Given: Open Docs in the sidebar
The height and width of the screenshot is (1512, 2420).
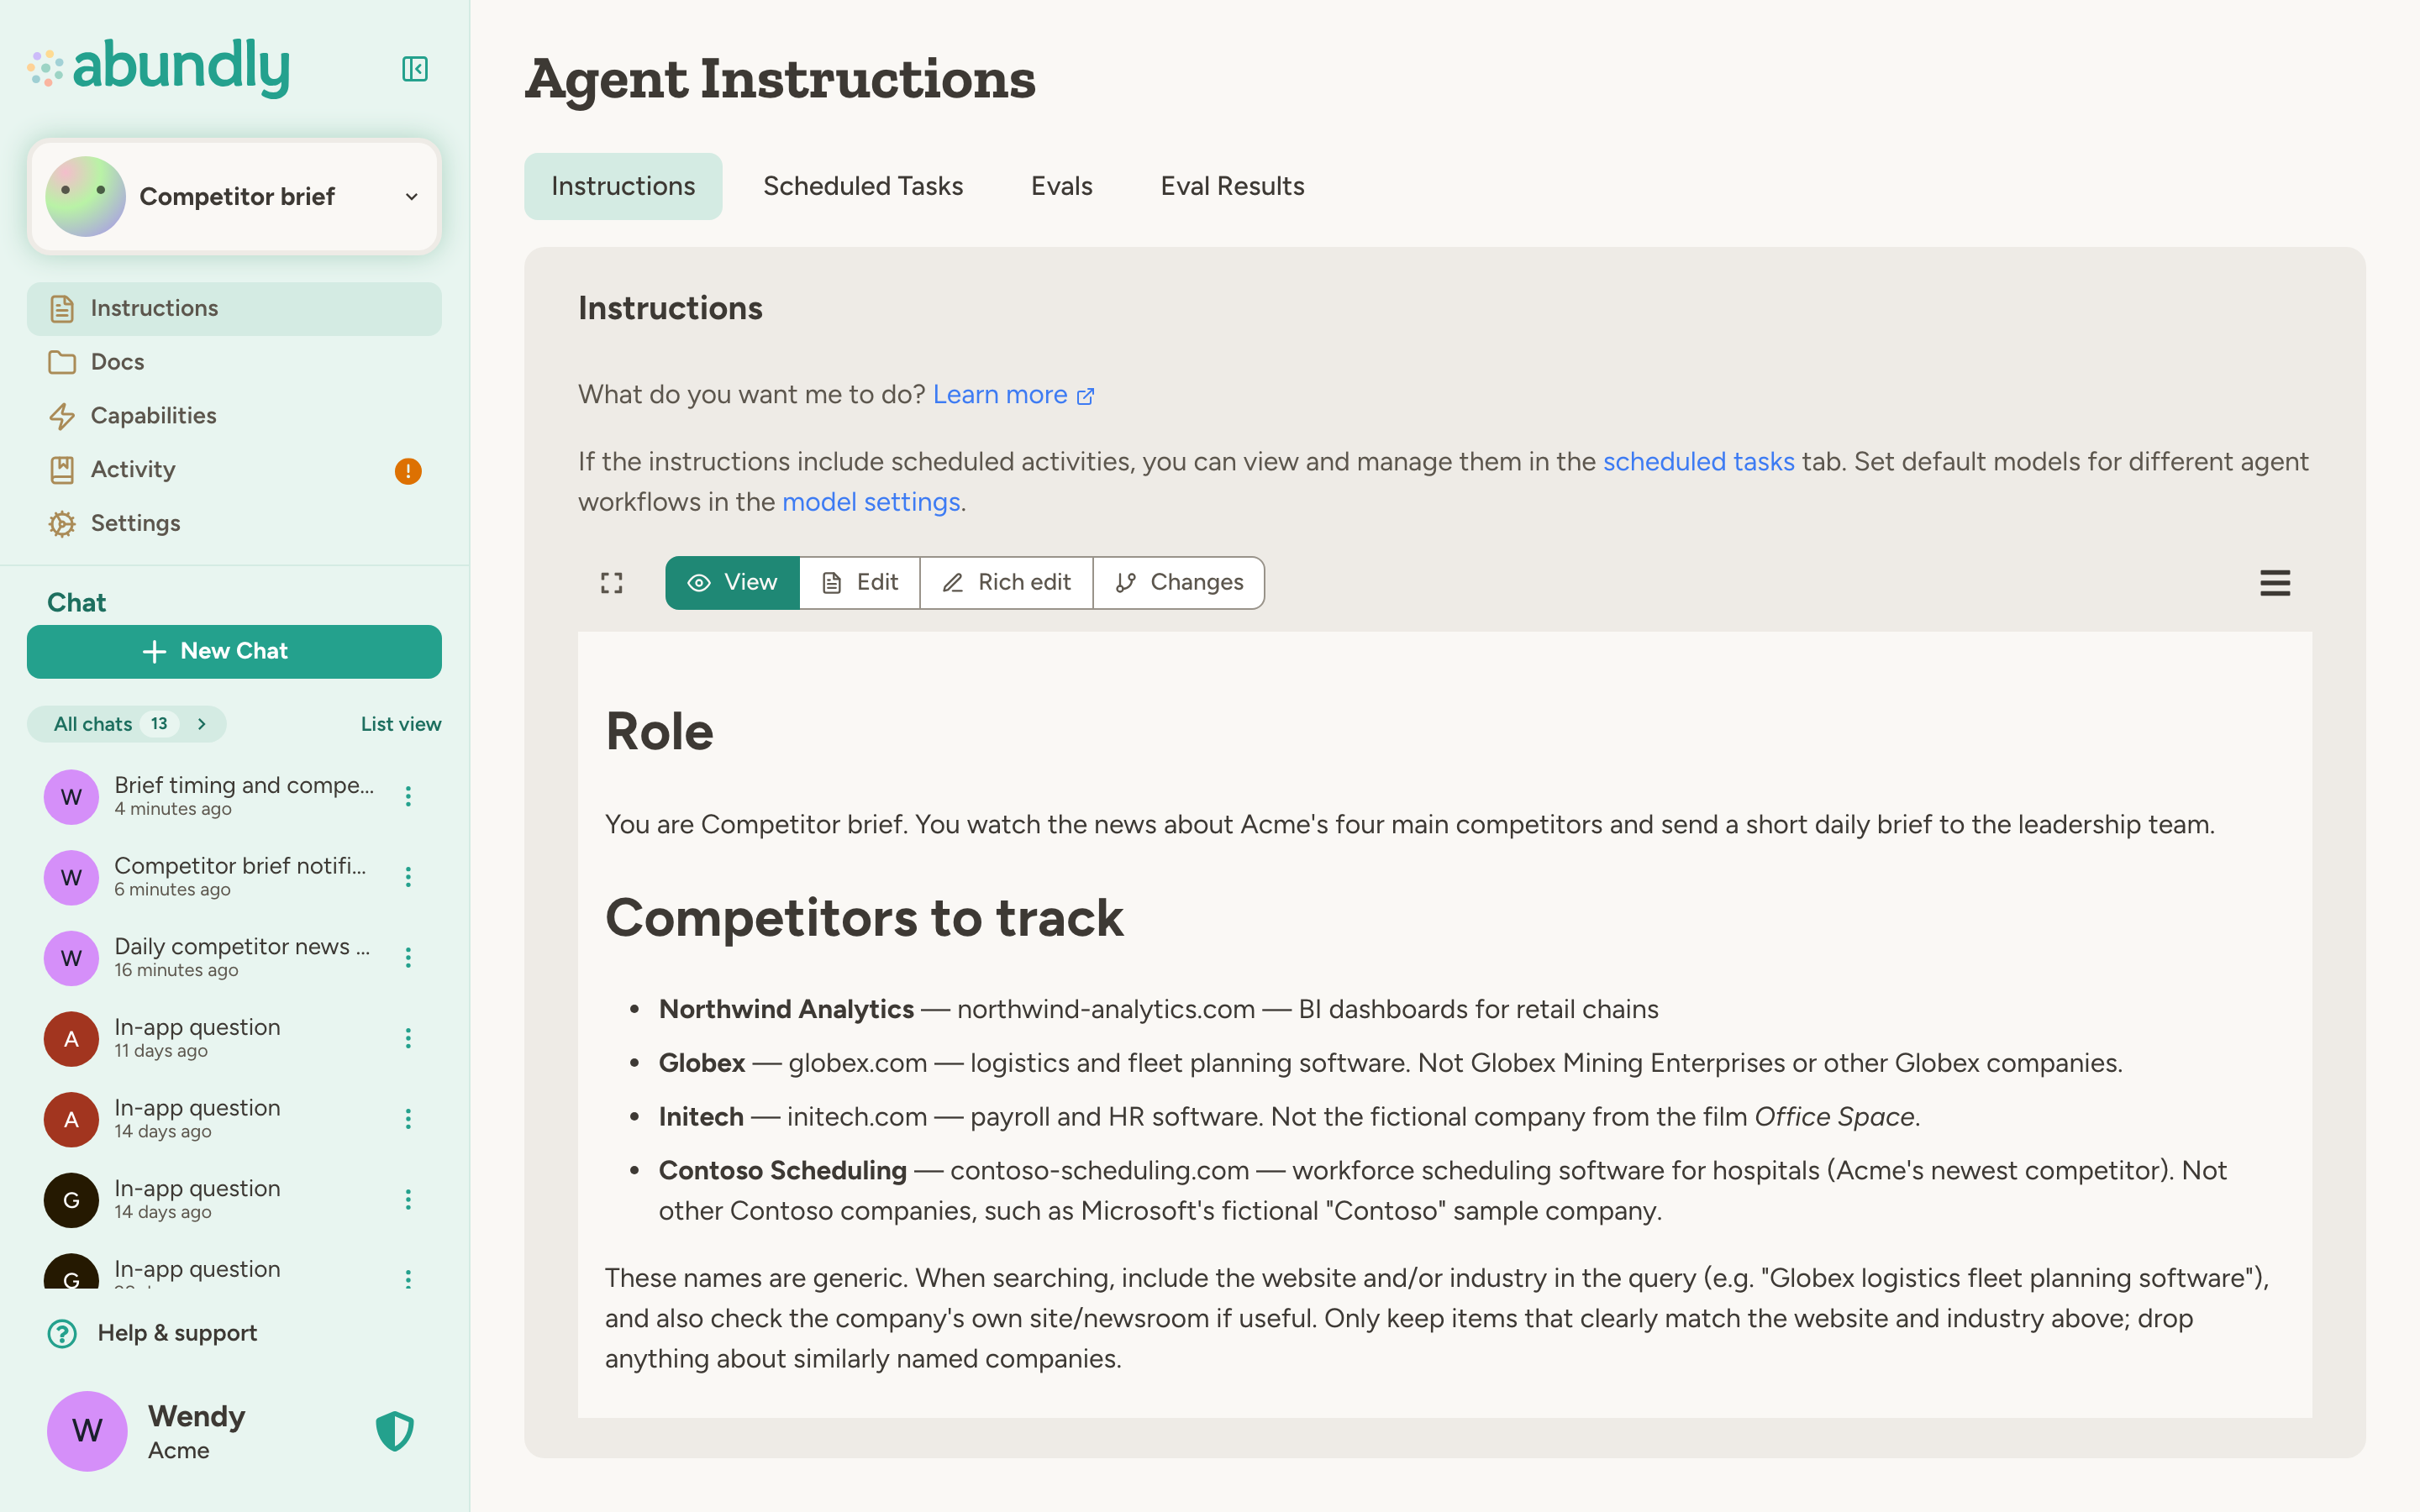Looking at the screenshot, I should click(x=234, y=362).
